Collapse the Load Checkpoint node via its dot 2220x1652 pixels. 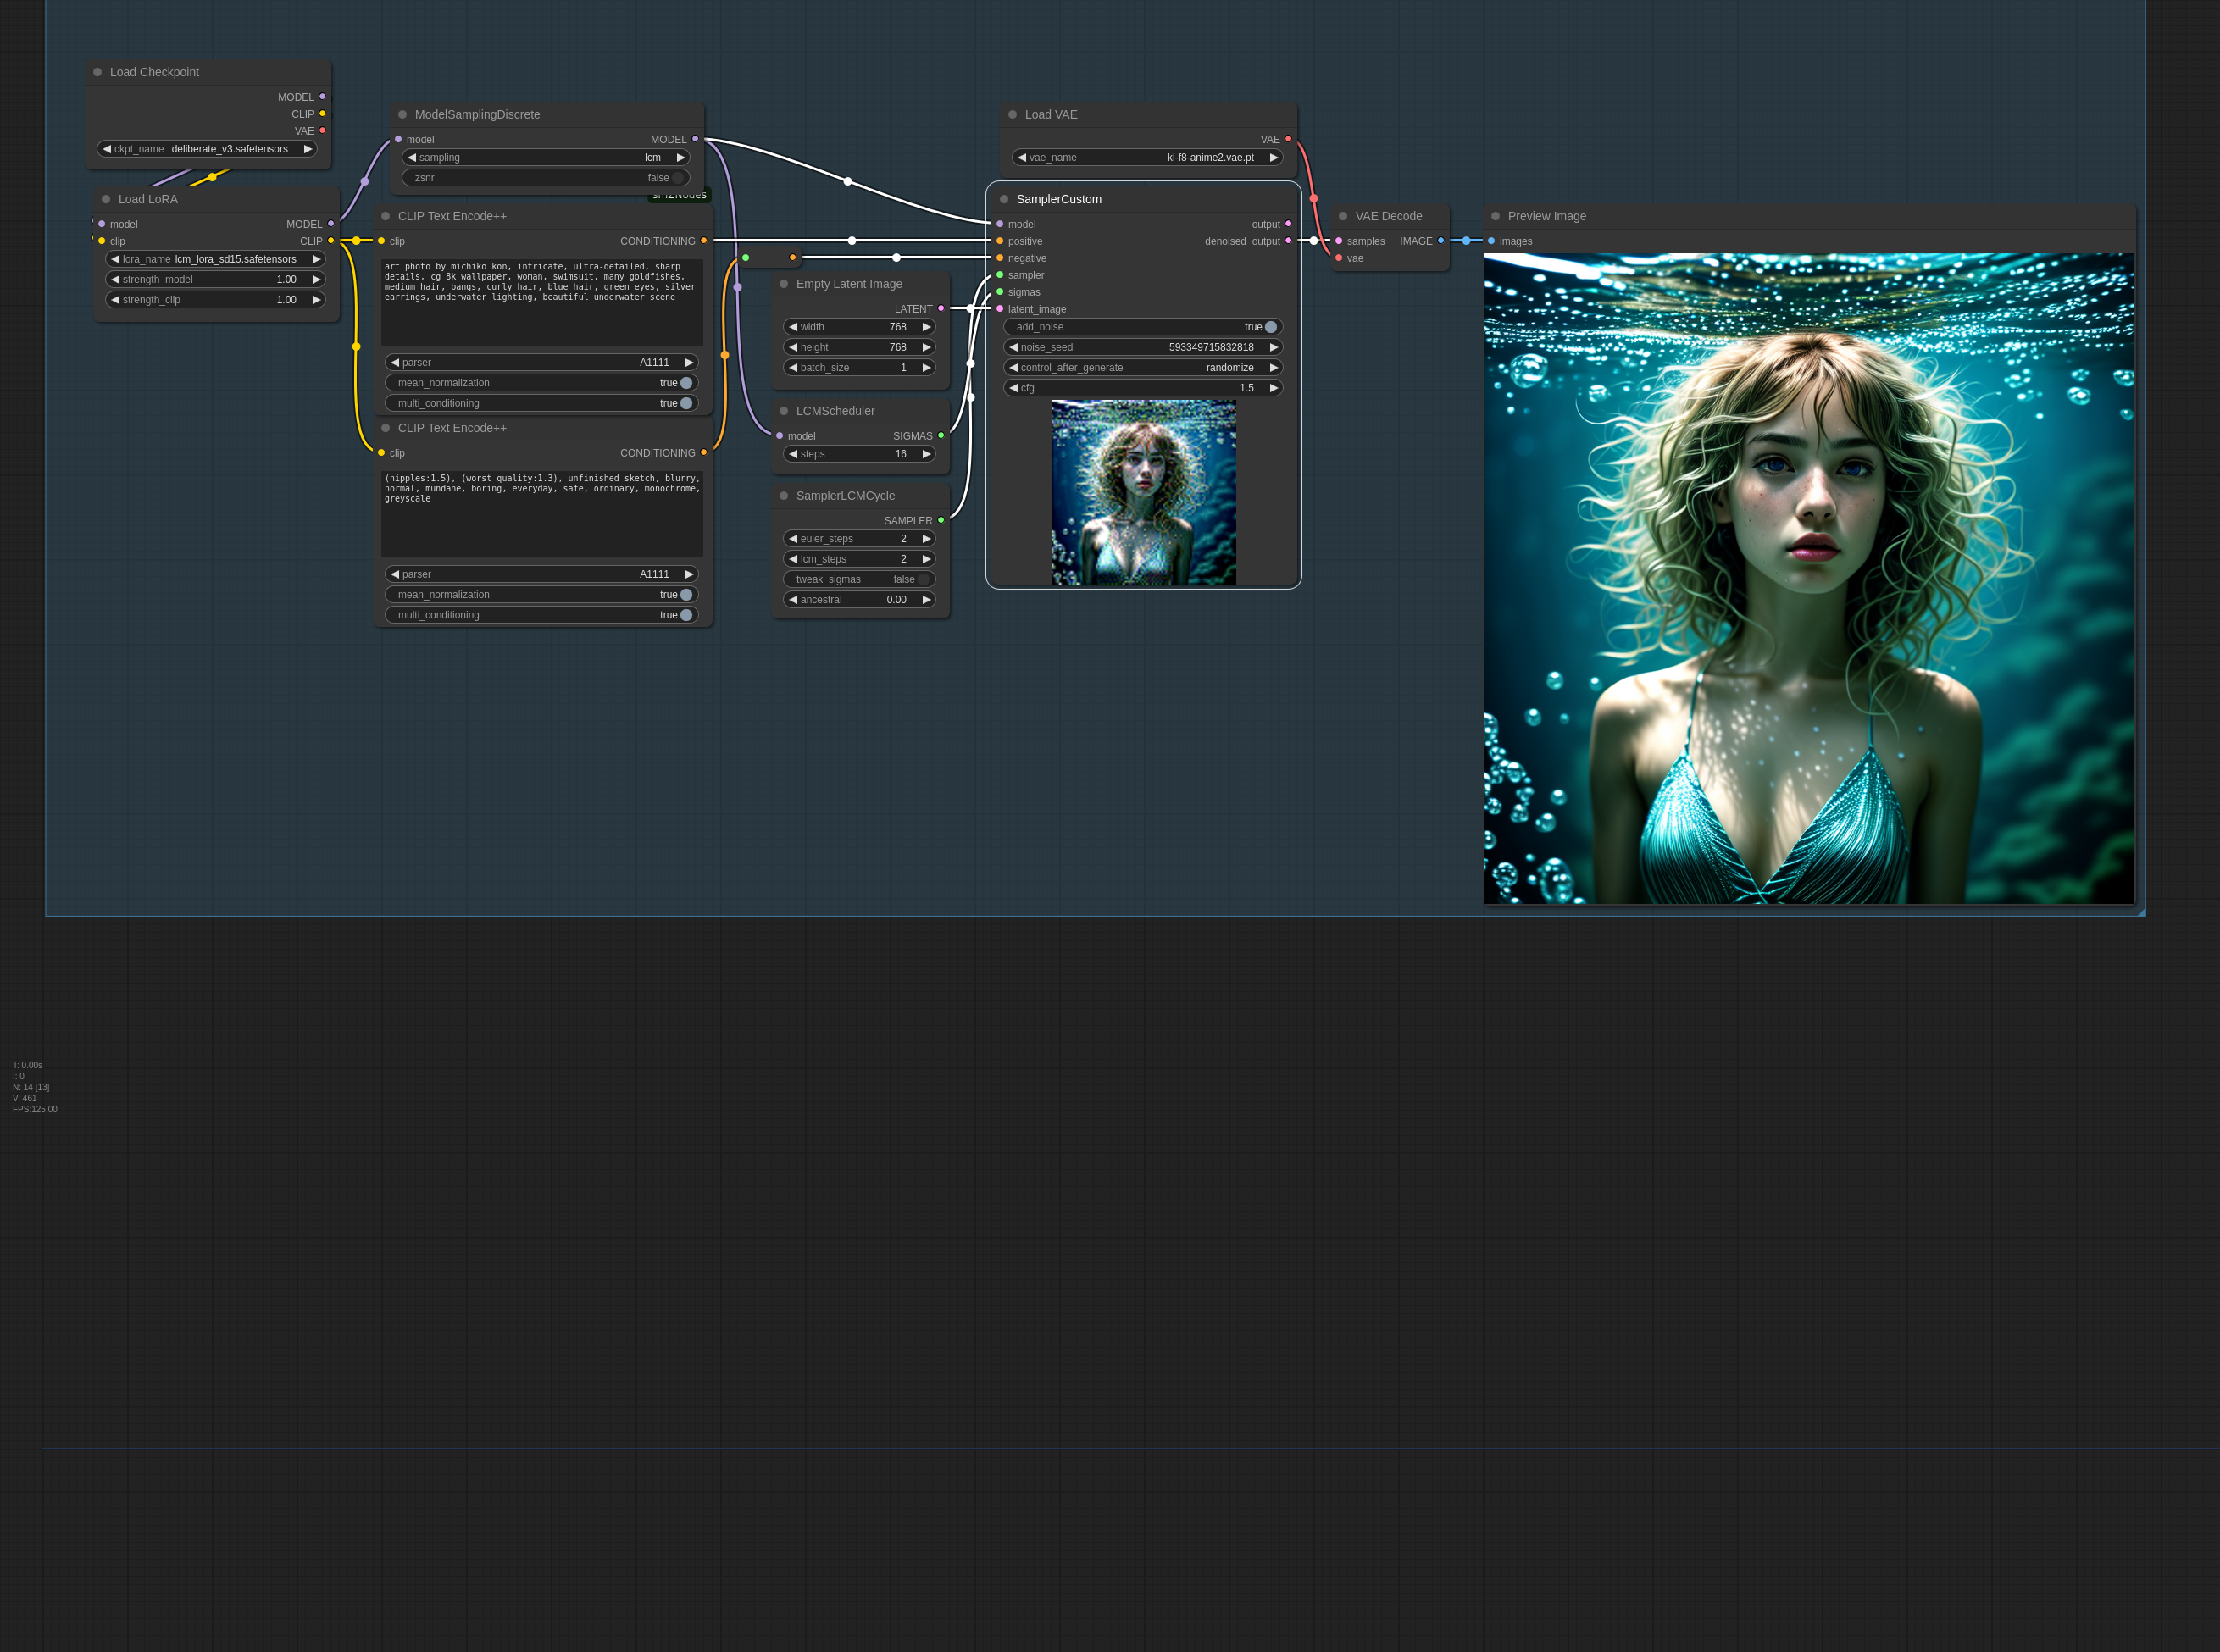click(x=97, y=72)
